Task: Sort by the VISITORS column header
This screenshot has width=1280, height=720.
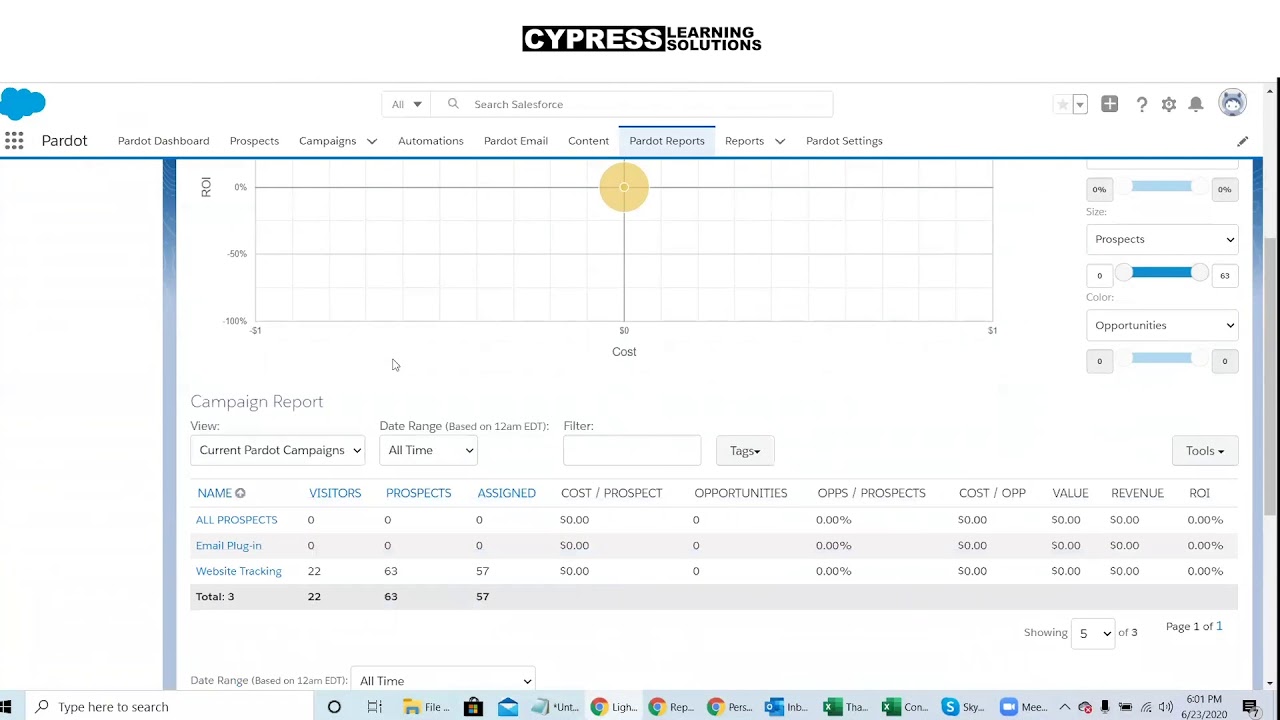Action: pos(335,493)
